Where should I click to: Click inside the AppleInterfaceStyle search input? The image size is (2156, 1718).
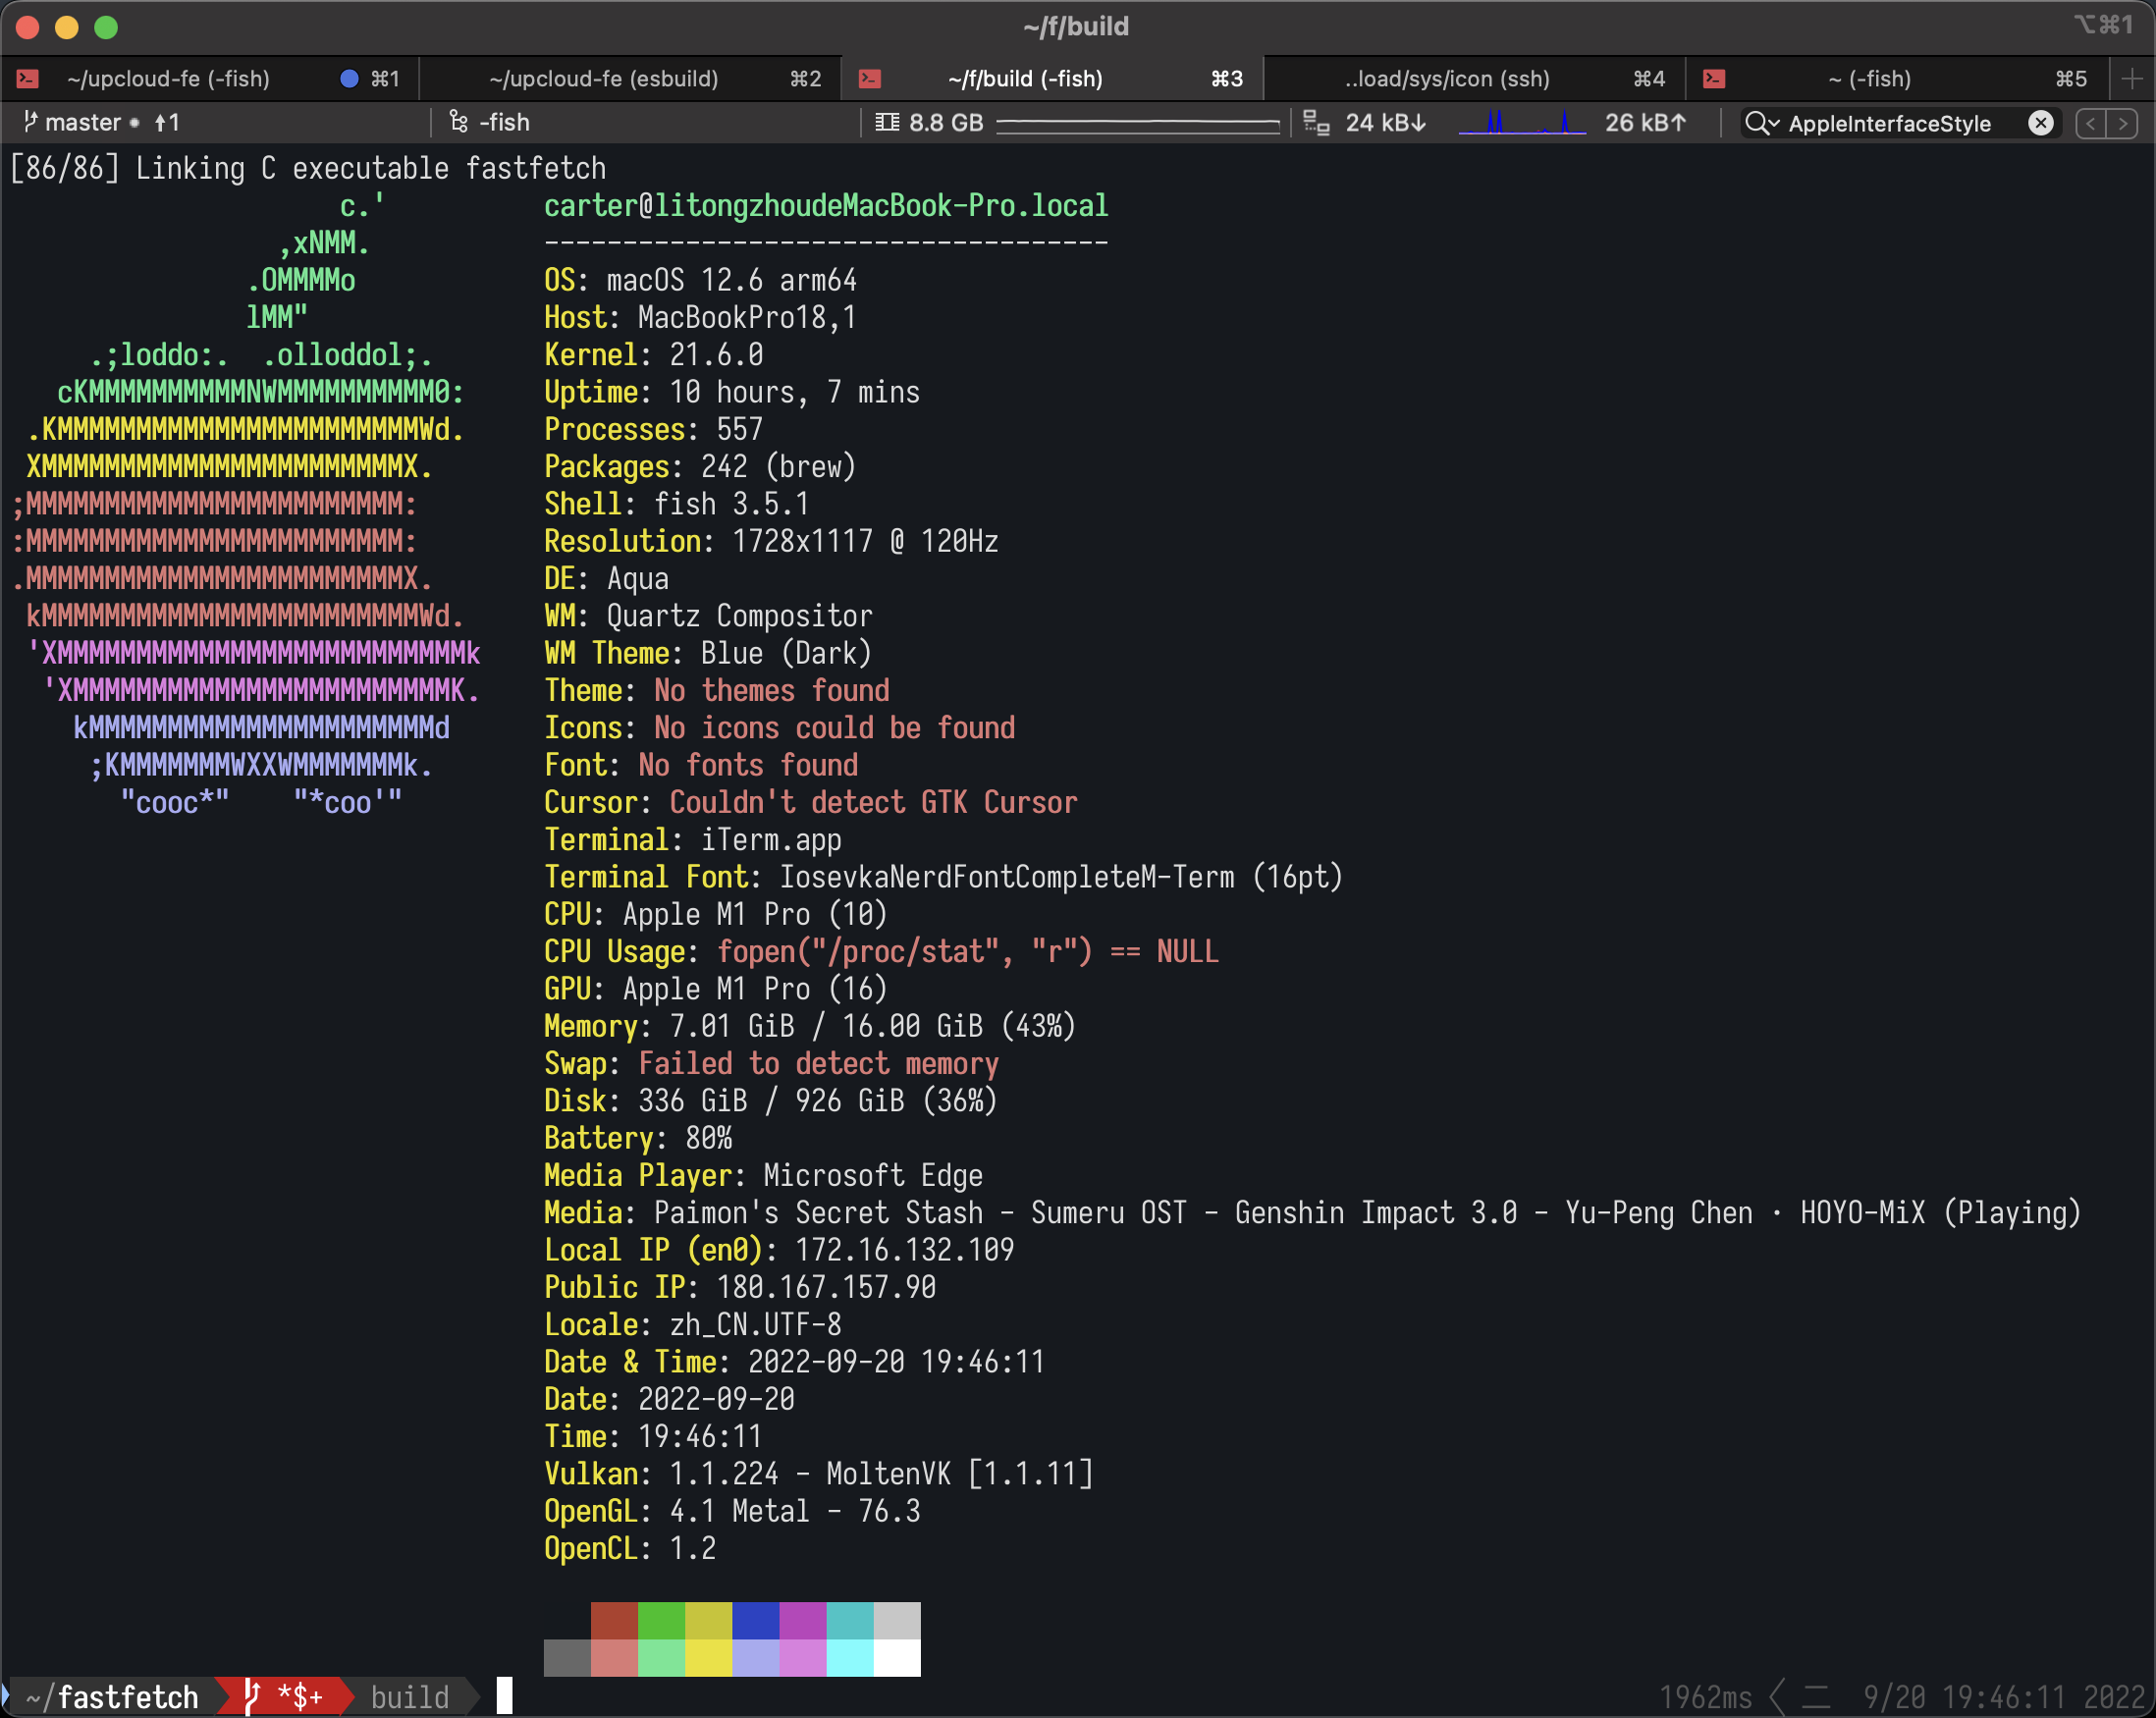(1890, 123)
